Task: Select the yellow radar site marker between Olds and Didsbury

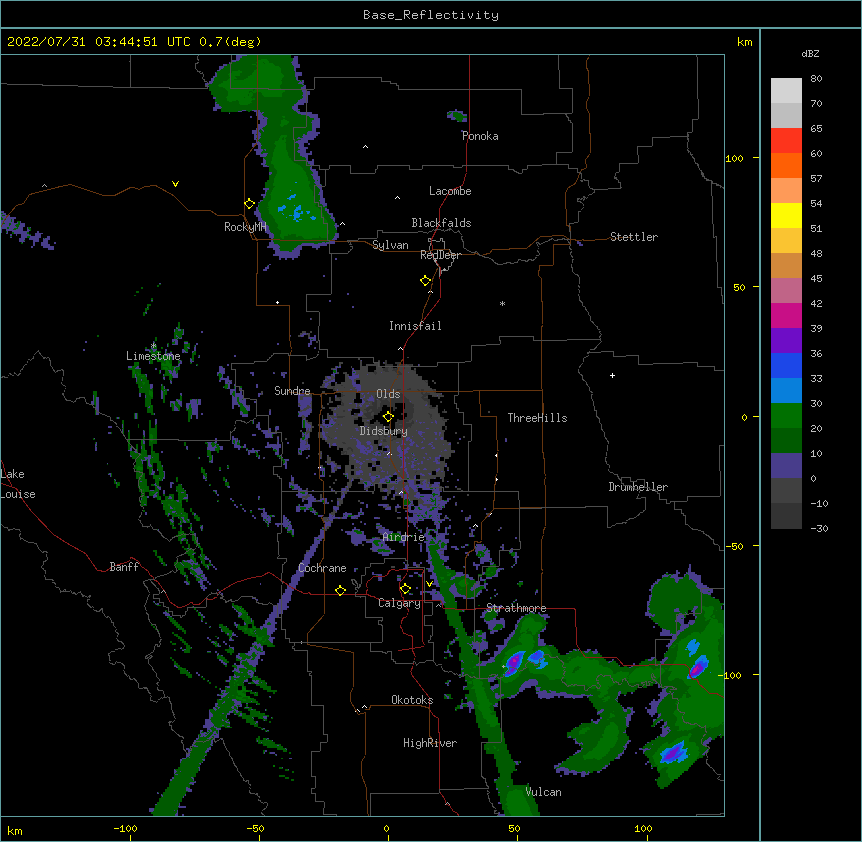Action: pyautogui.click(x=388, y=417)
